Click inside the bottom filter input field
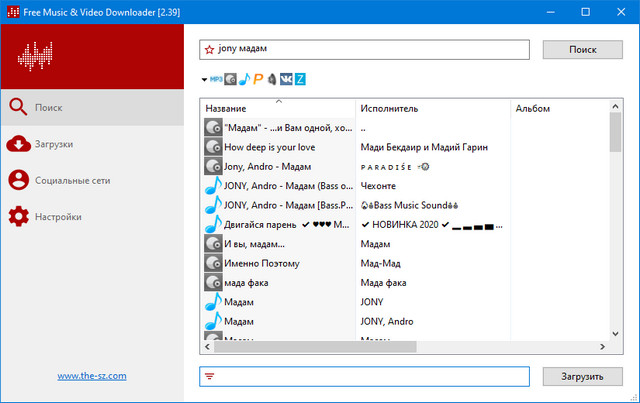This screenshot has width=640, height=403. pyautogui.click(x=370, y=376)
